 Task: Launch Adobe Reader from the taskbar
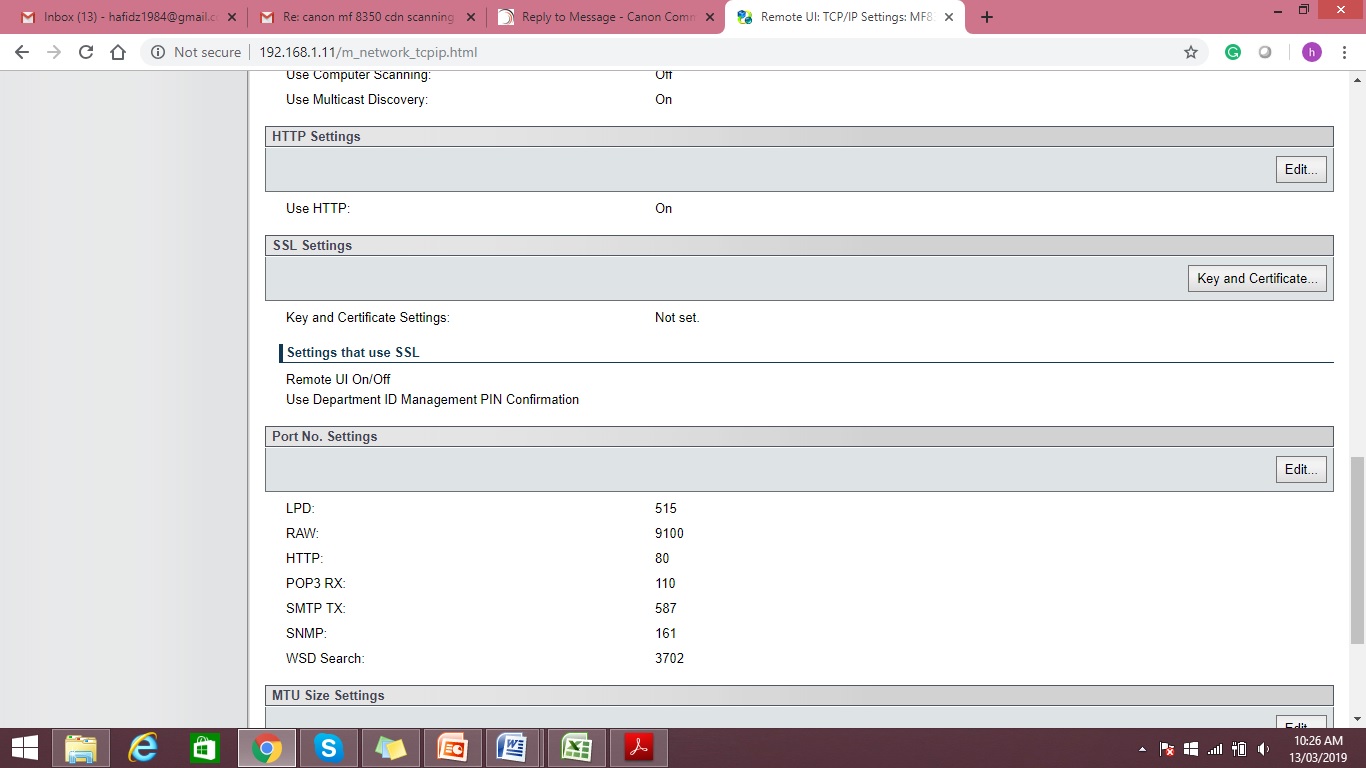pos(638,747)
